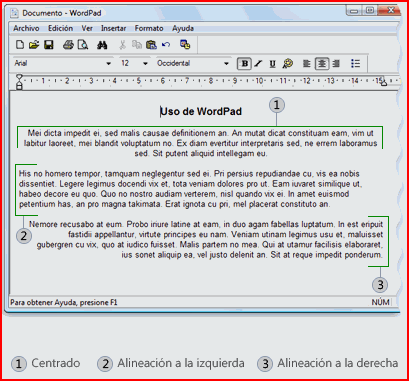
Task: Toggle Bold formatting
Action: point(244,64)
